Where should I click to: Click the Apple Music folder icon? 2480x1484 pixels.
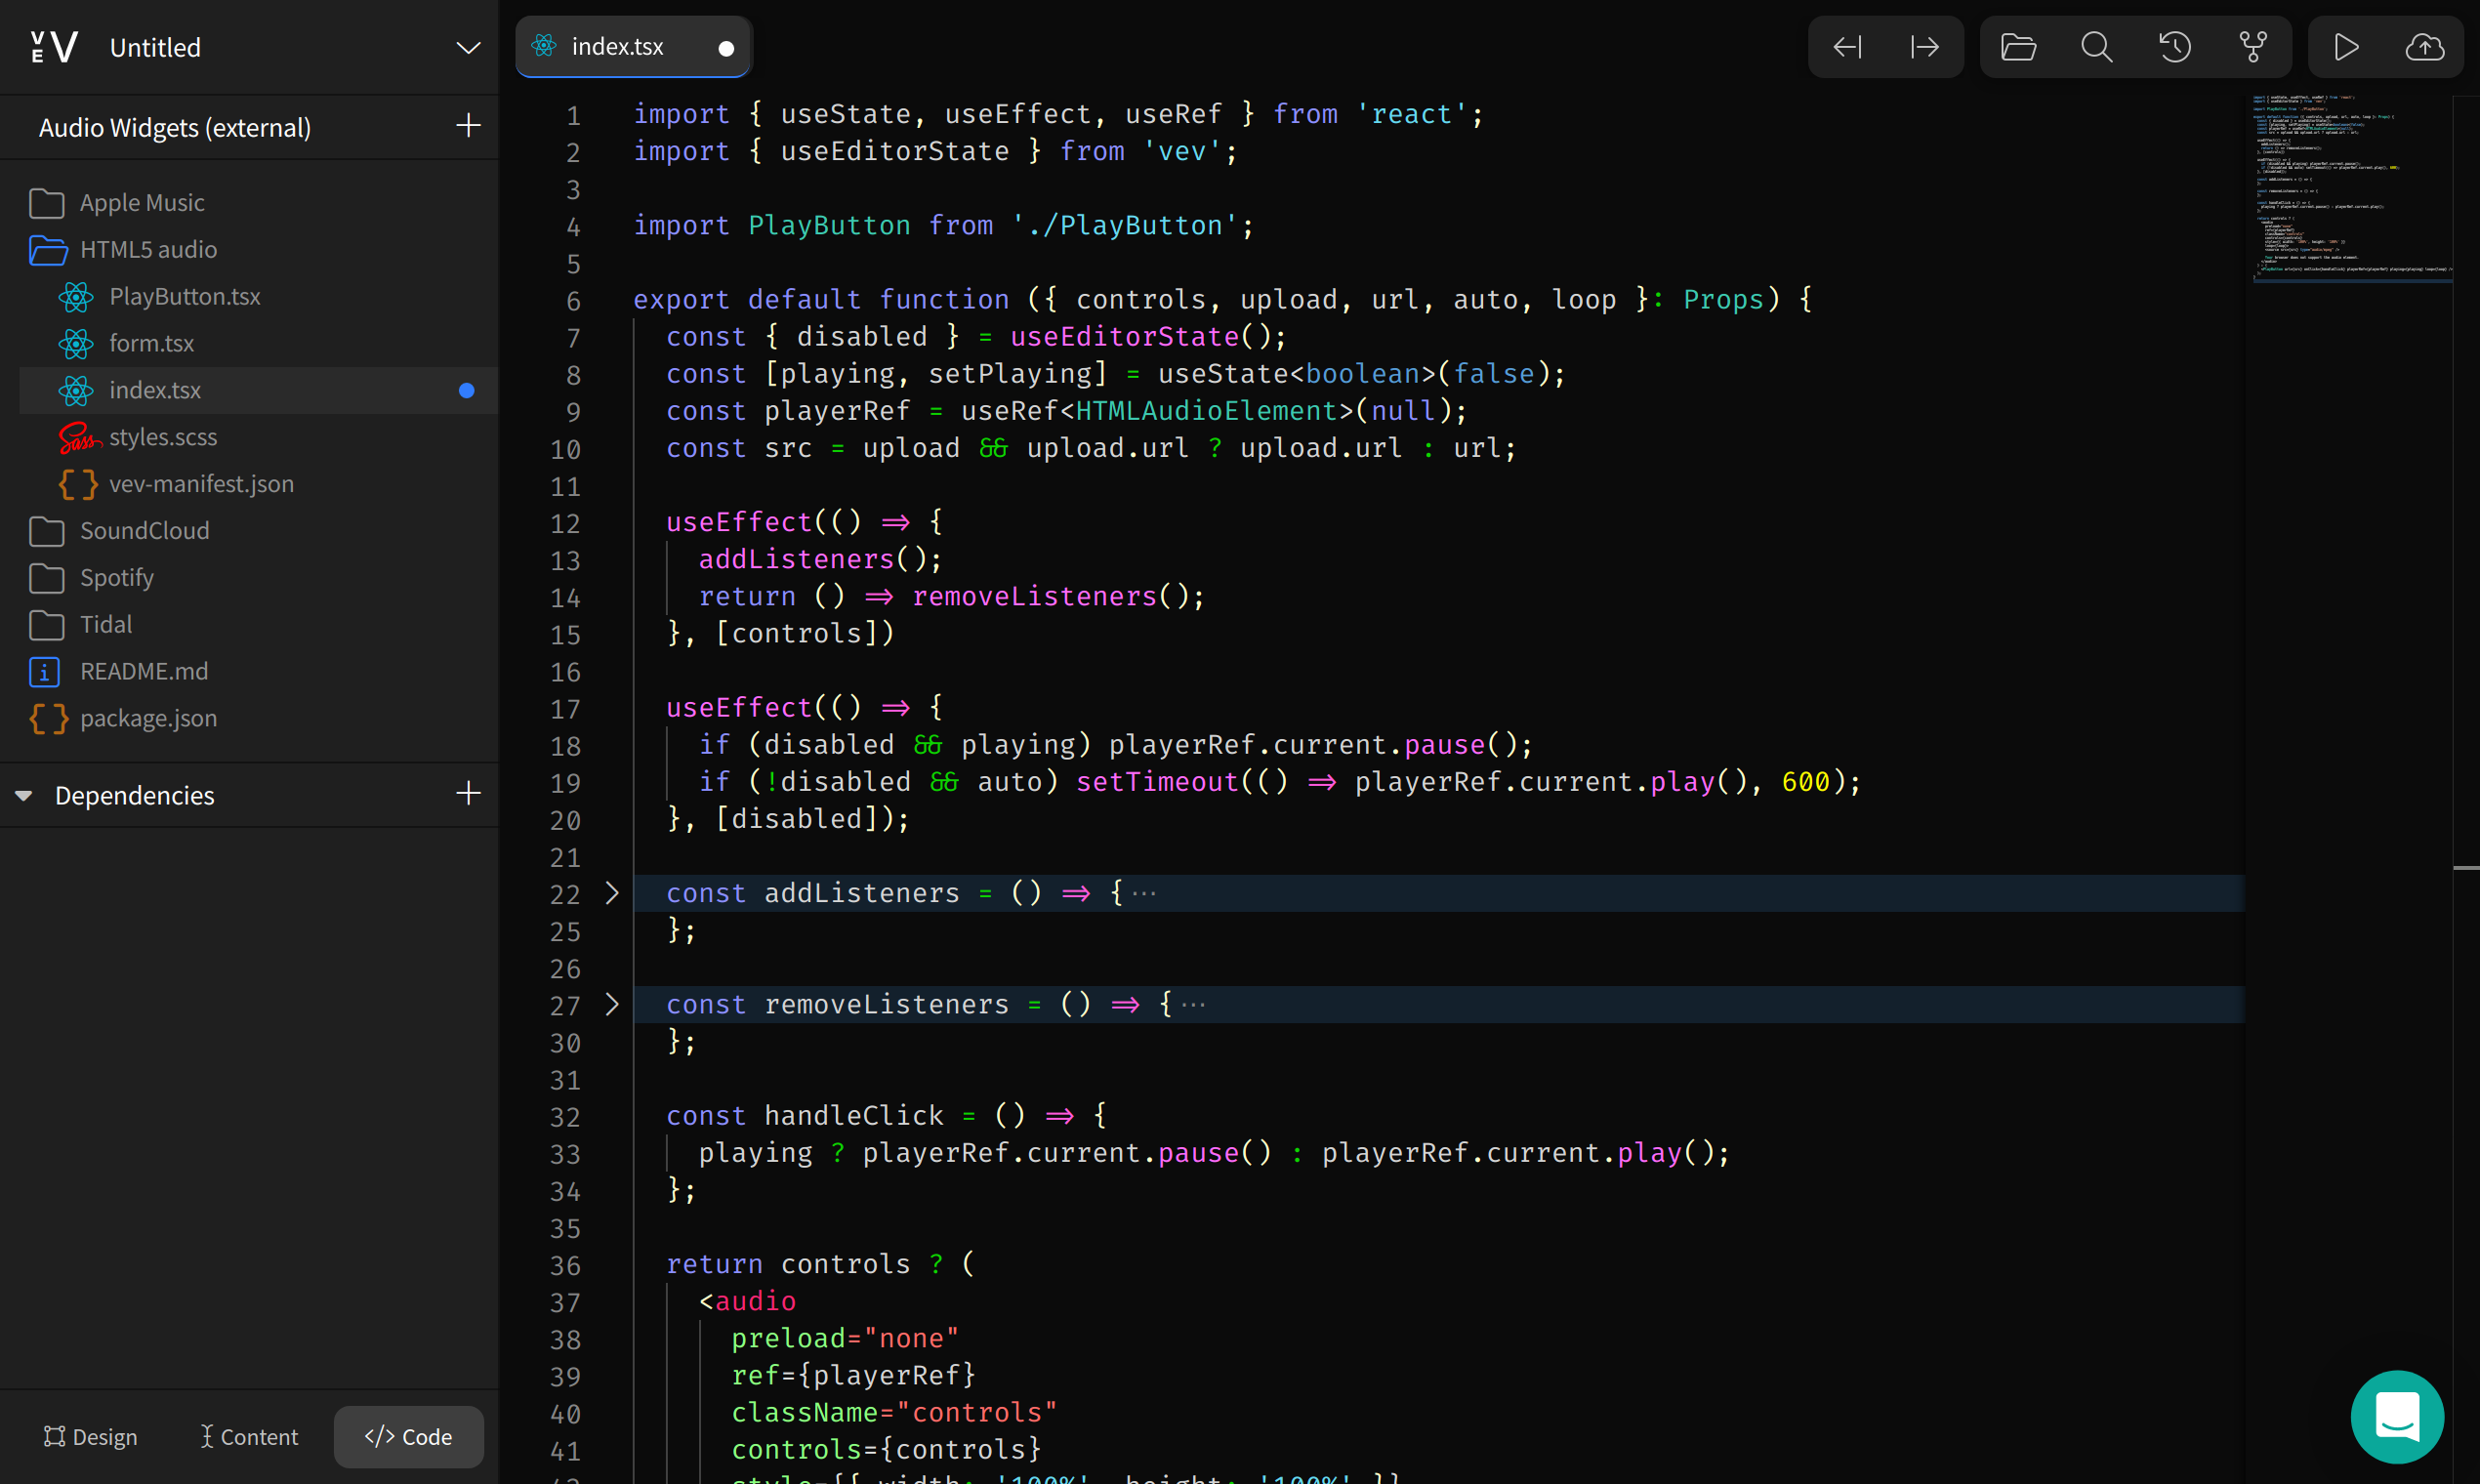tap(47, 203)
